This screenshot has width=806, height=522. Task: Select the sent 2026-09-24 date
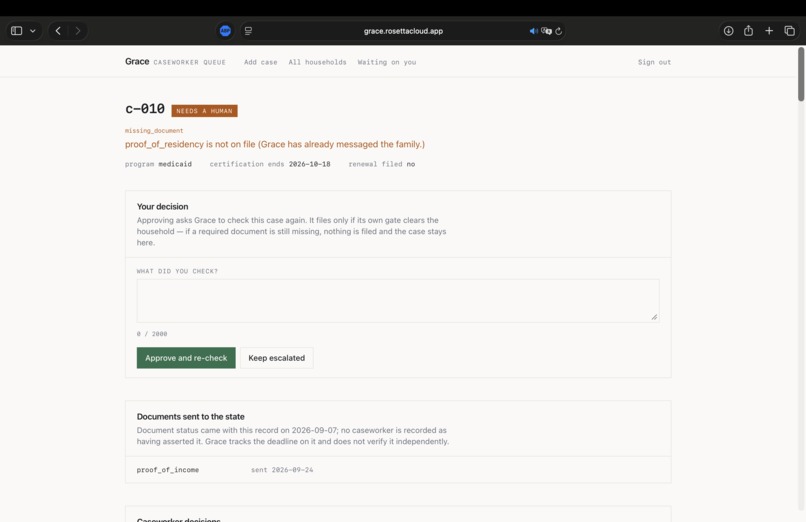(x=282, y=470)
